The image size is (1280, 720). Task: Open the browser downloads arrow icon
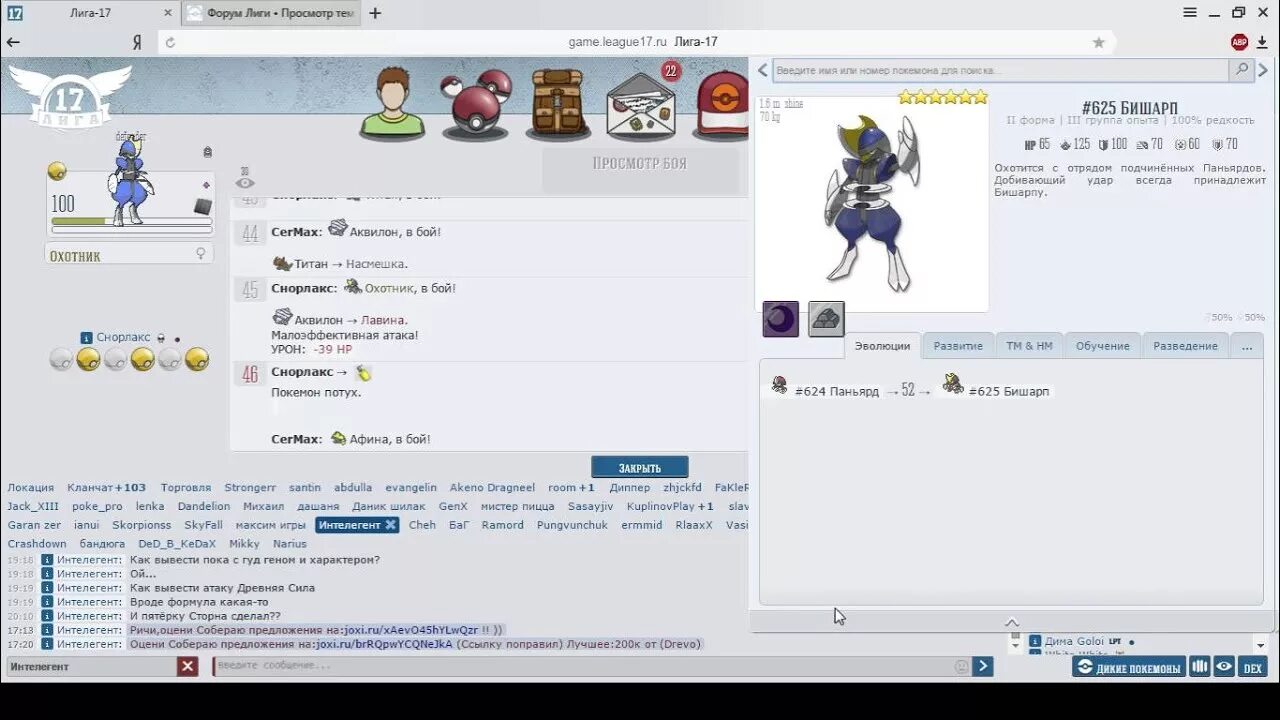click(1263, 42)
